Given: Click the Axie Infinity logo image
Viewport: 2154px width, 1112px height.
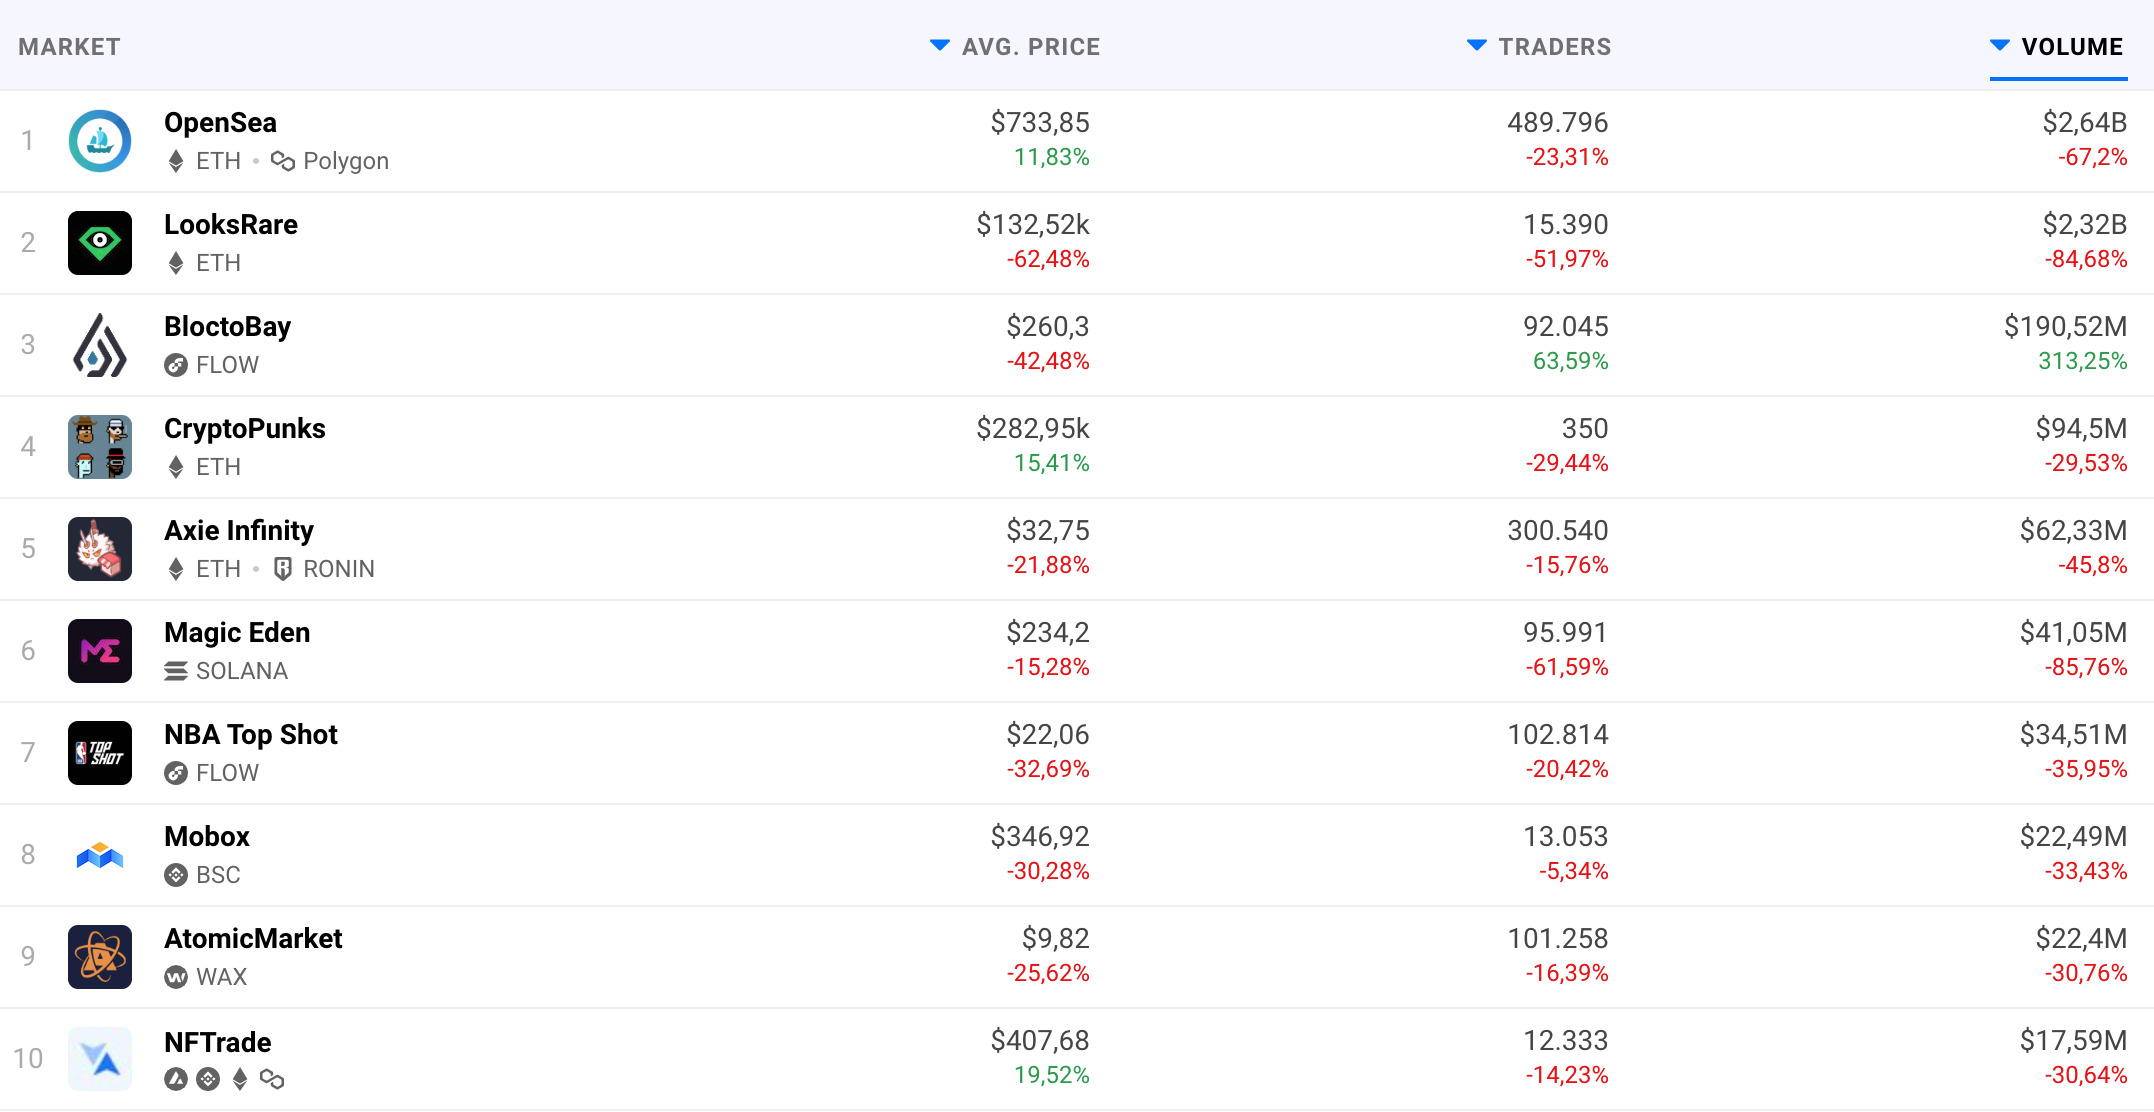Looking at the screenshot, I should pyautogui.click(x=100, y=549).
